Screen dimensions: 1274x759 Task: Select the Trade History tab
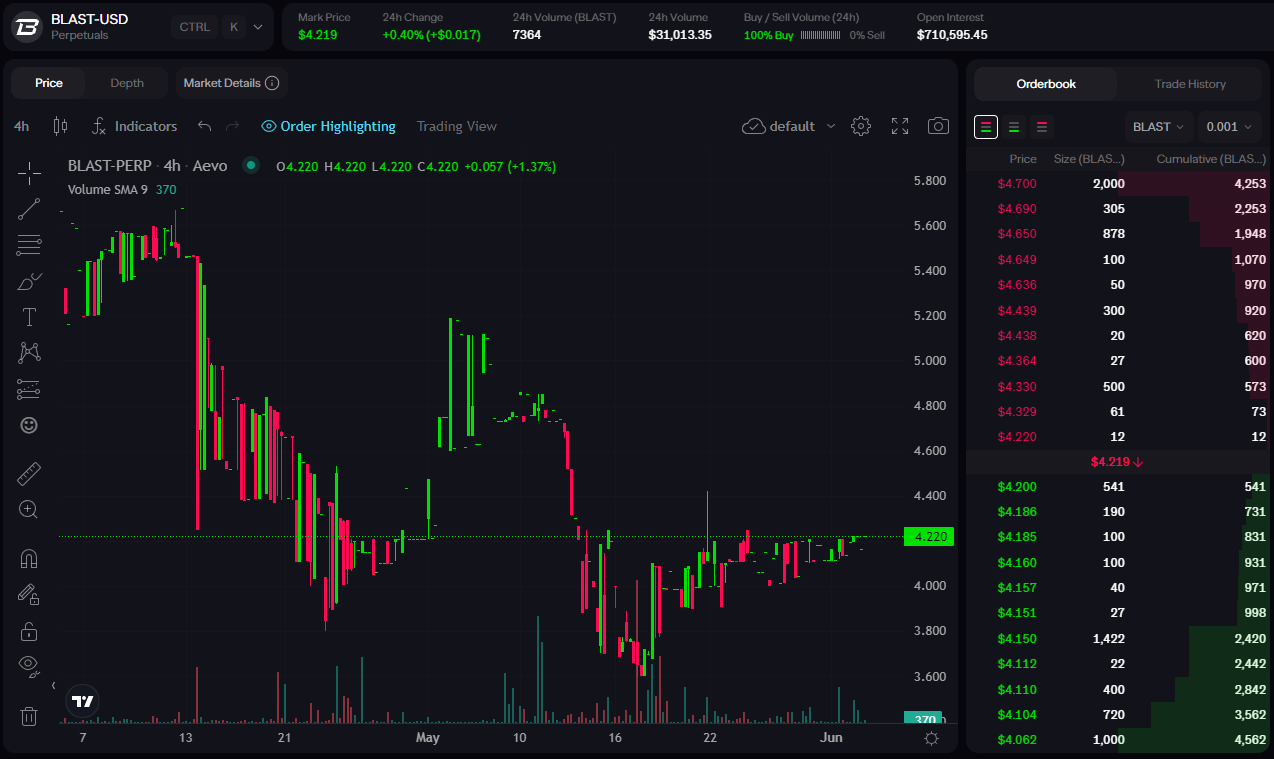pyautogui.click(x=1190, y=84)
